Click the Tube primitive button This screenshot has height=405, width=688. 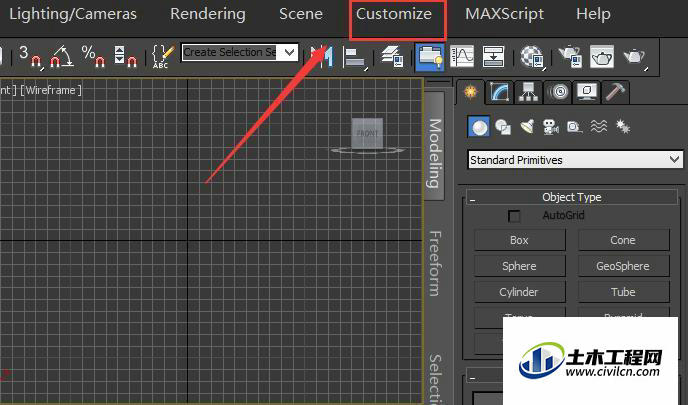tap(624, 292)
